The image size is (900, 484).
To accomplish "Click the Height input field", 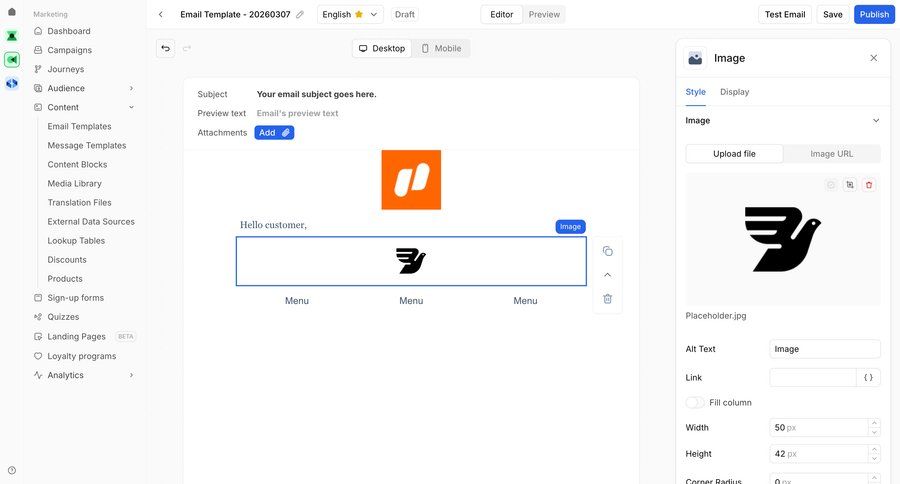I will 819,454.
